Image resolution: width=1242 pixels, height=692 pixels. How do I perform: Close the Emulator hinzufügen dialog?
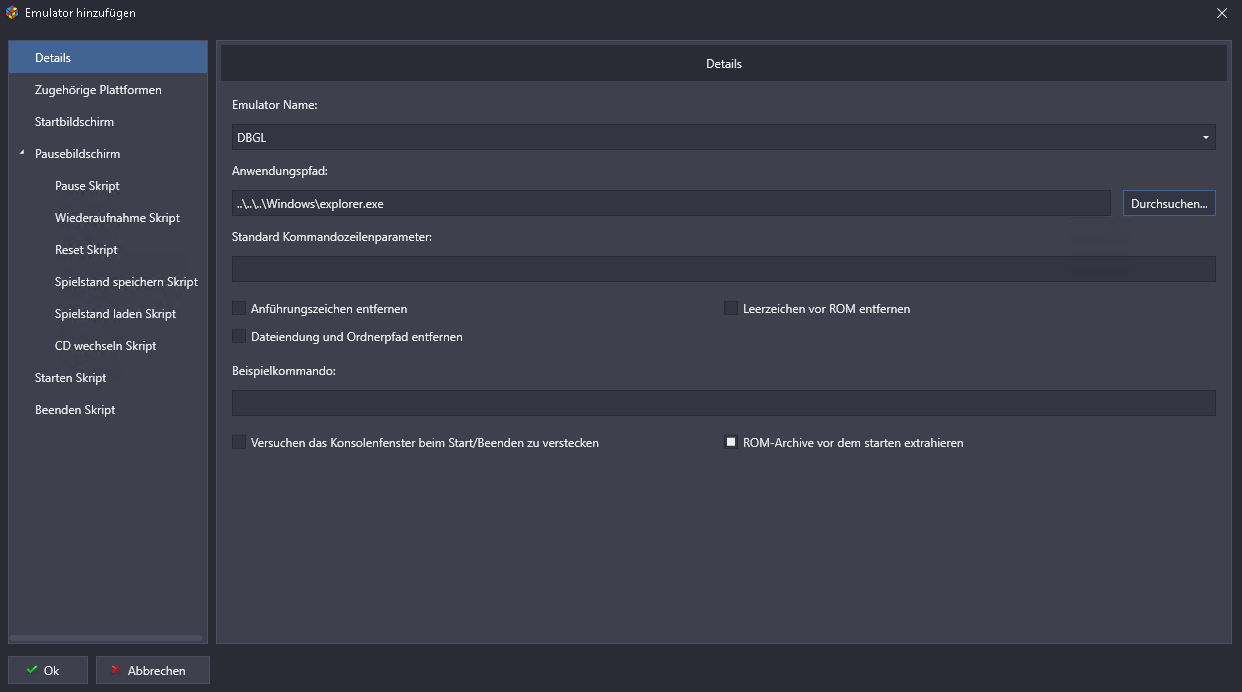click(1222, 13)
